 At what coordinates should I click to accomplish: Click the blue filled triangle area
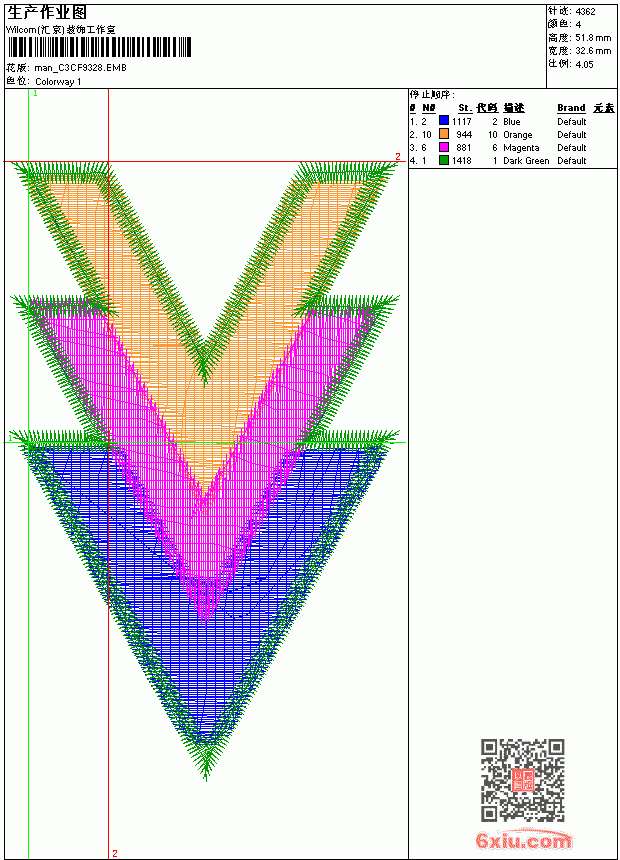[x=206, y=658]
